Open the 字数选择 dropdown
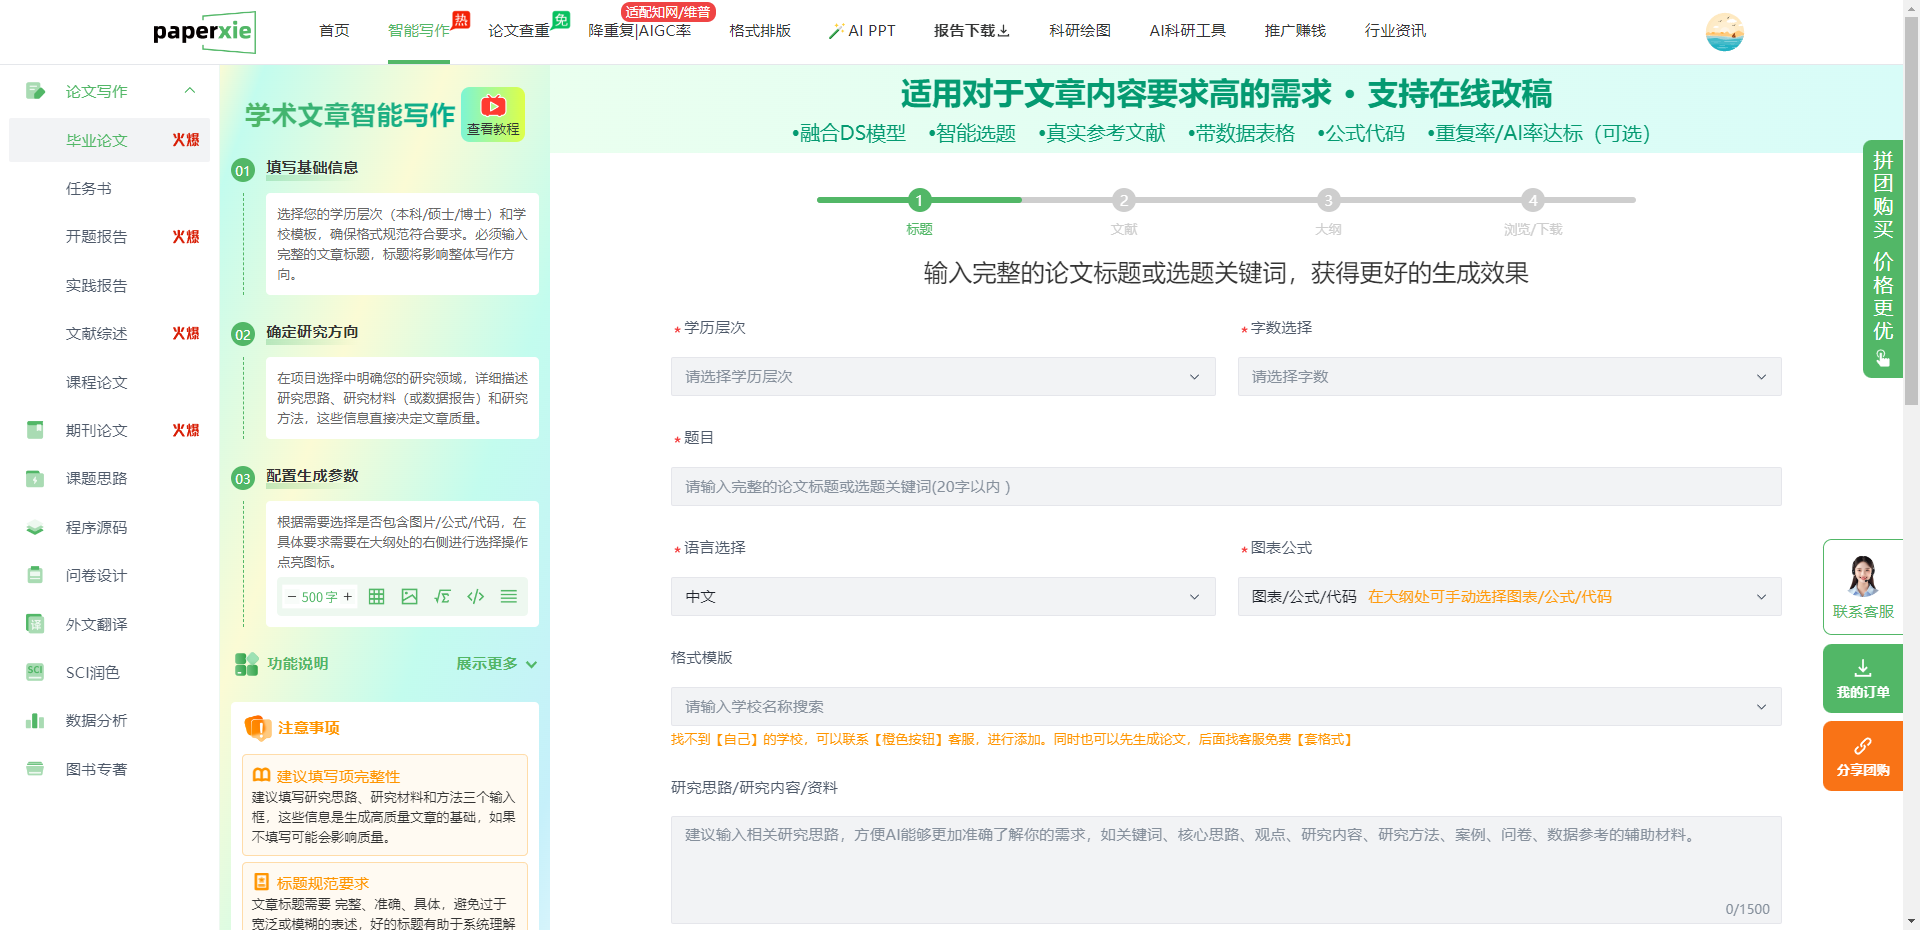This screenshot has height=930, width=1920. coord(1508,377)
